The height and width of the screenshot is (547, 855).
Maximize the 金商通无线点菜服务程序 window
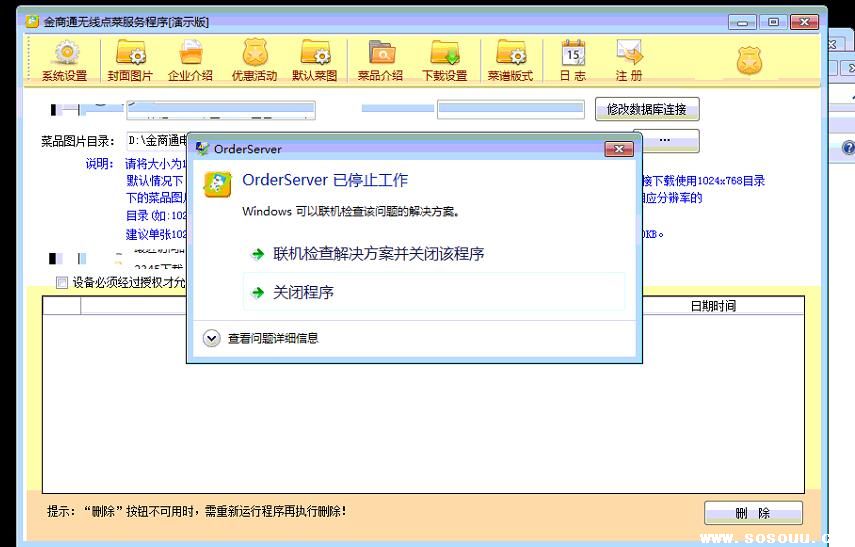click(x=773, y=22)
